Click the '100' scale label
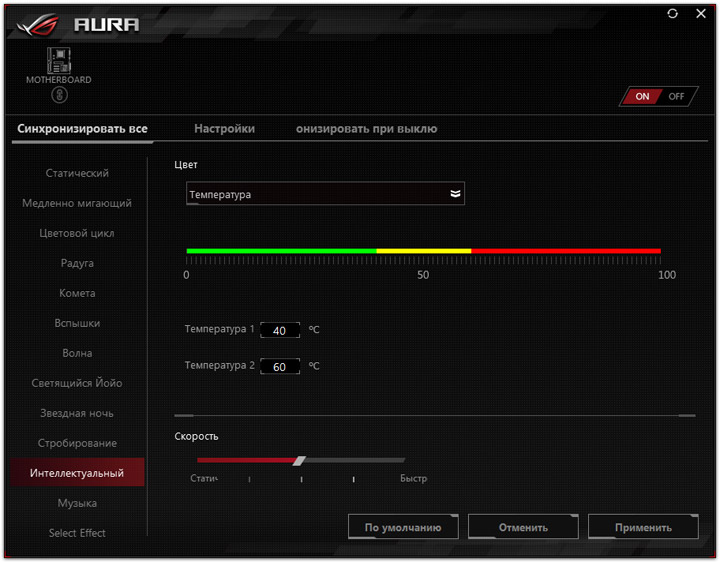The width and height of the screenshot is (720, 562). click(667, 275)
